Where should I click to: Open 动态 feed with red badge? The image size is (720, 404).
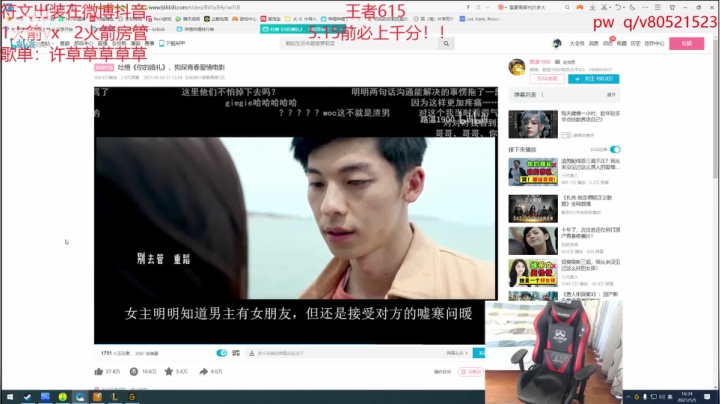pyautogui.click(x=608, y=44)
